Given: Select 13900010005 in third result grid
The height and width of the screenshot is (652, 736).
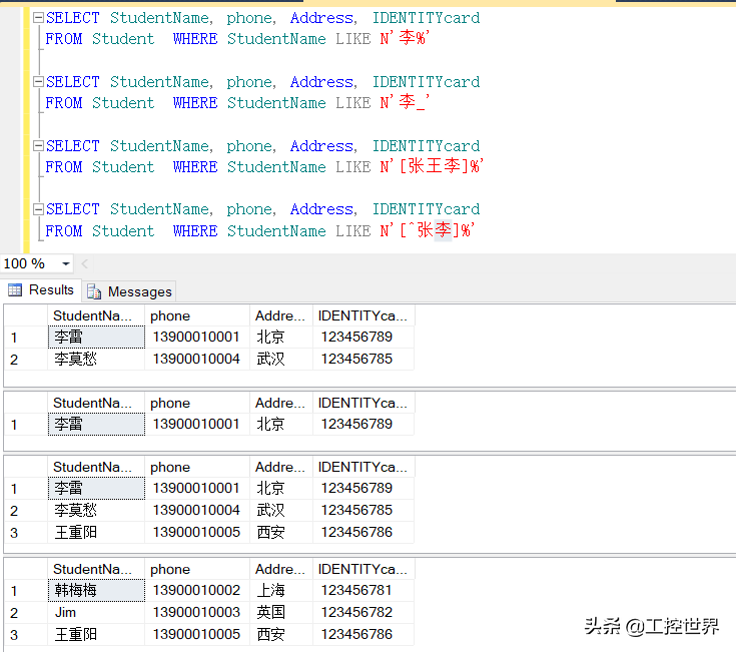Looking at the screenshot, I should click(x=197, y=532).
